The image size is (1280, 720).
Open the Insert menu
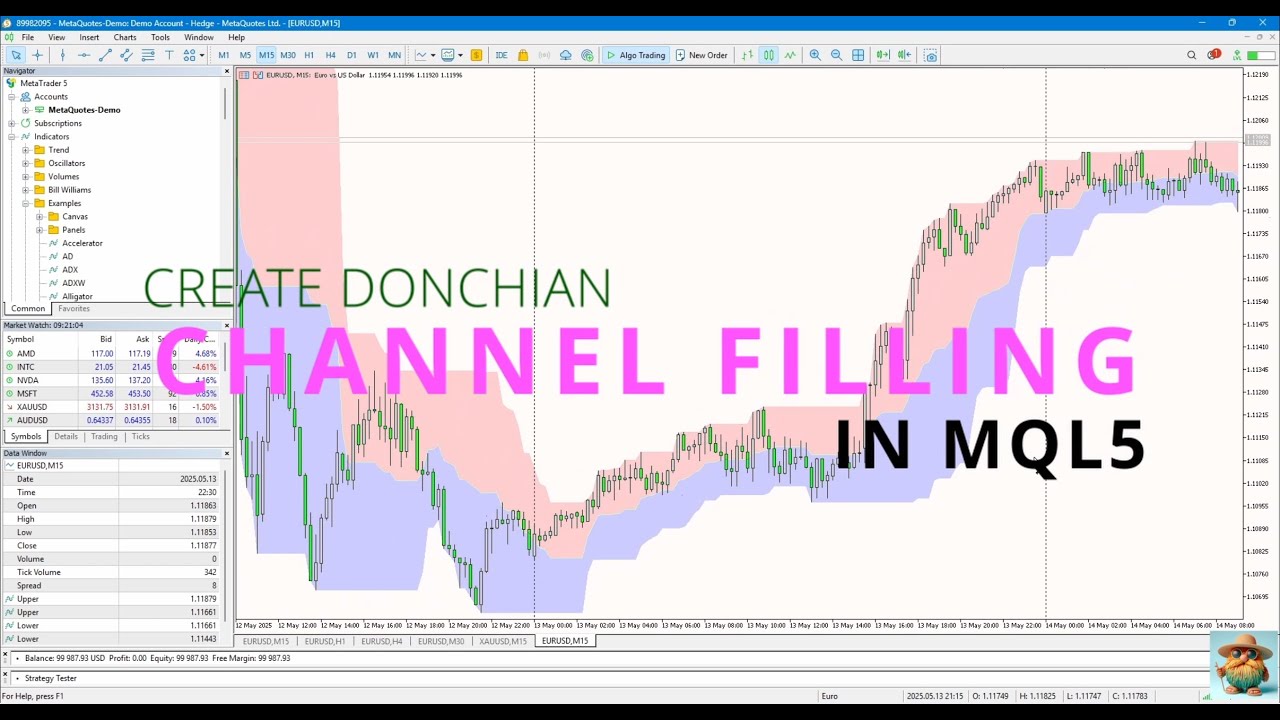[89, 37]
